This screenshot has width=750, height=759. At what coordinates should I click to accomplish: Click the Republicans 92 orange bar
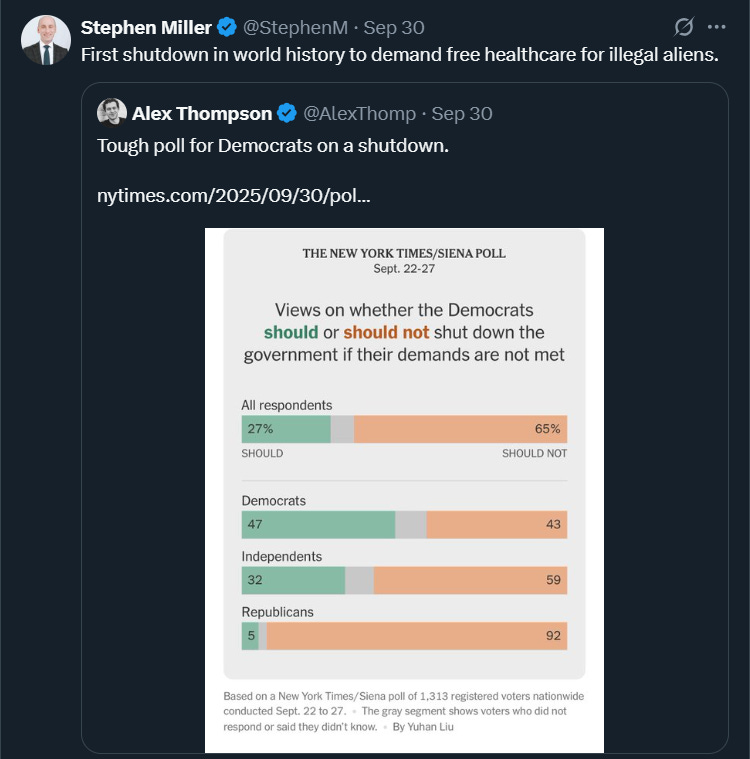417,636
